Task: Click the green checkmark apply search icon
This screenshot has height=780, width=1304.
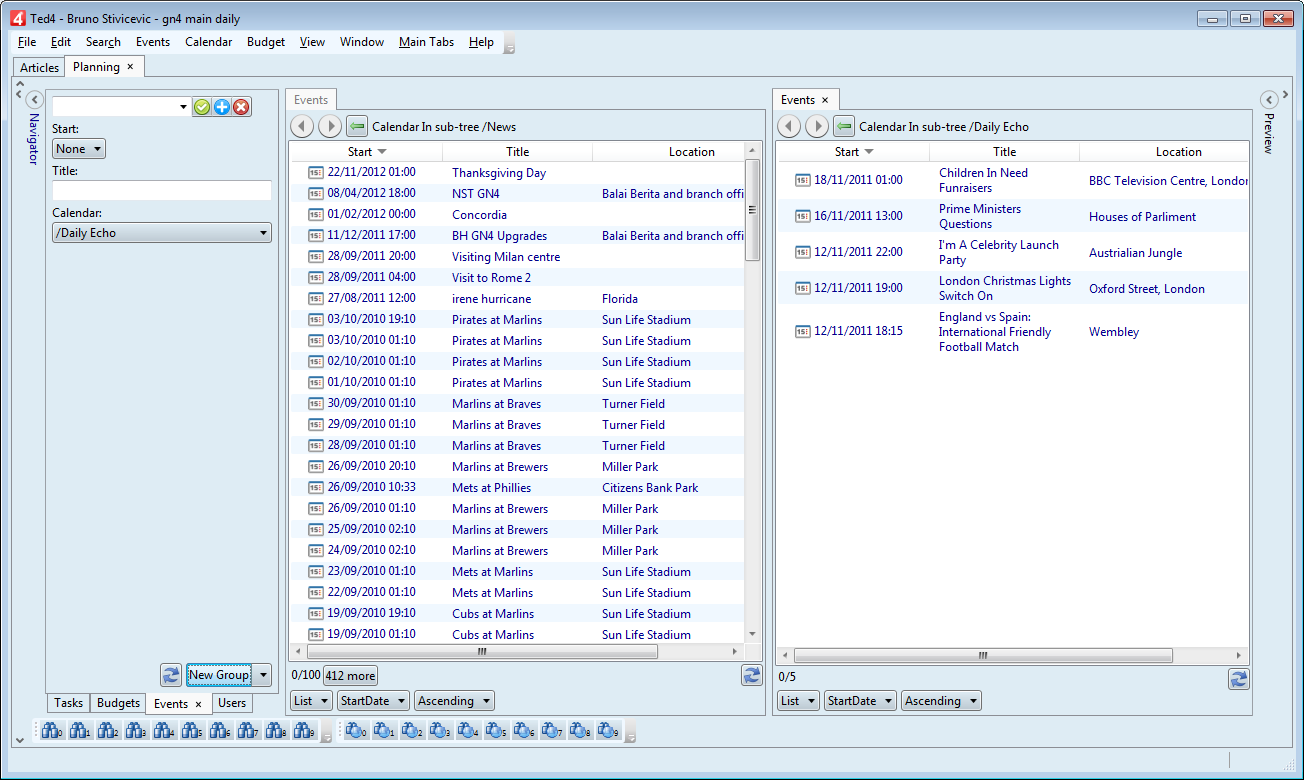Action: 202,107
